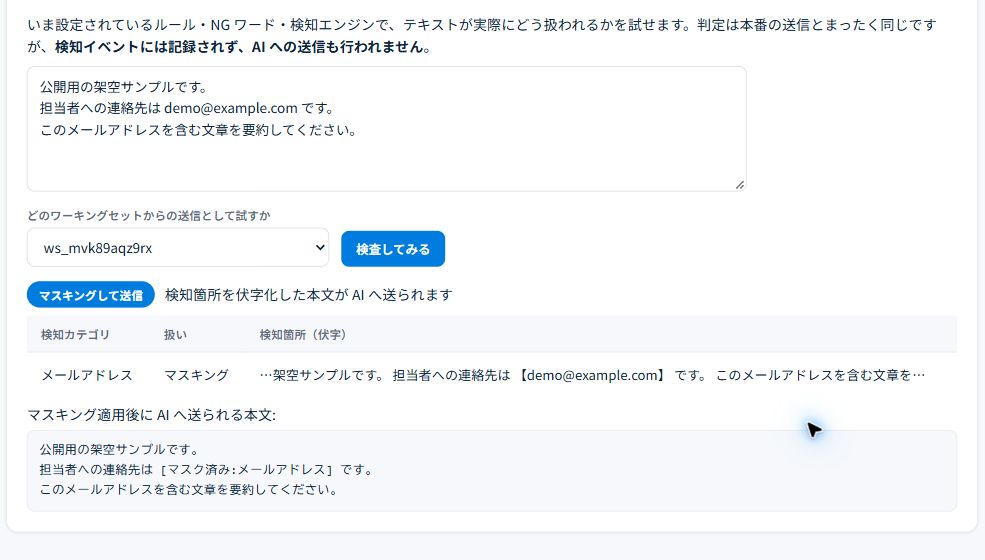Click the マスキング handling cell
The height and width of the screenshot is (560, 985).
[196, 375]
